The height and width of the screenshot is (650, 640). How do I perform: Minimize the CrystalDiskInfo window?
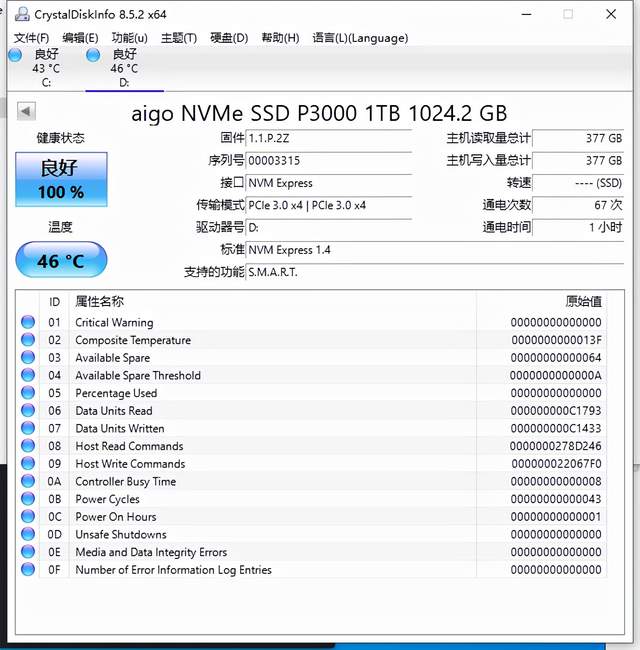(x=526, y=14)
